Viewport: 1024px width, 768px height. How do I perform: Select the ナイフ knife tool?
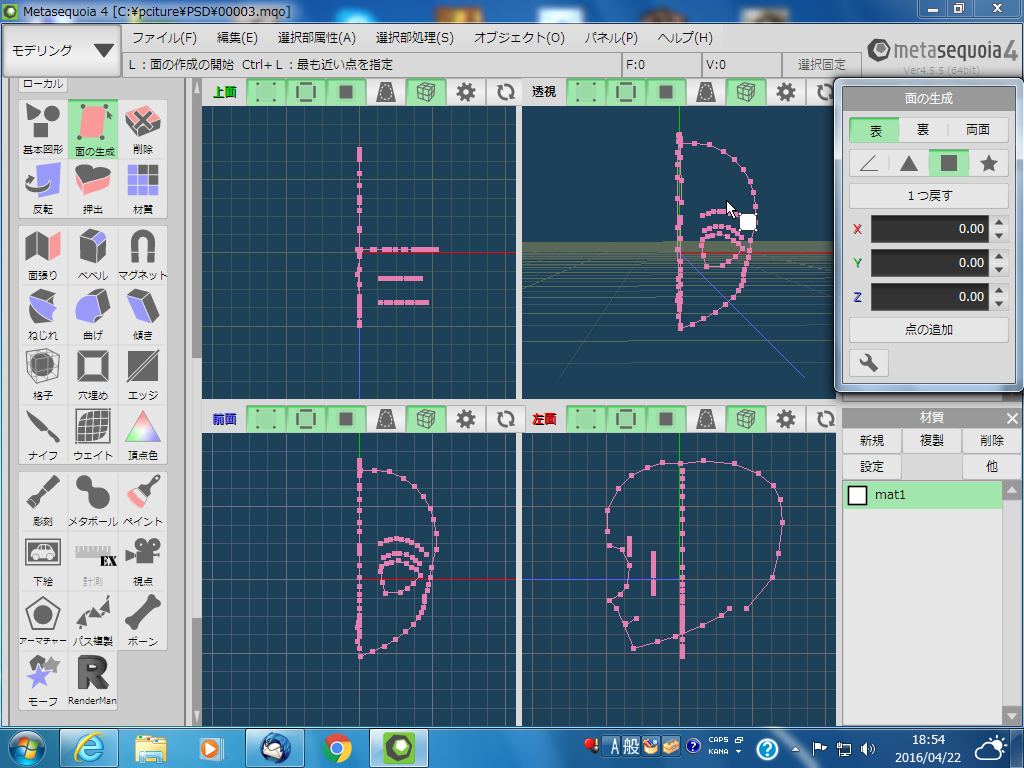pos(43,435)
